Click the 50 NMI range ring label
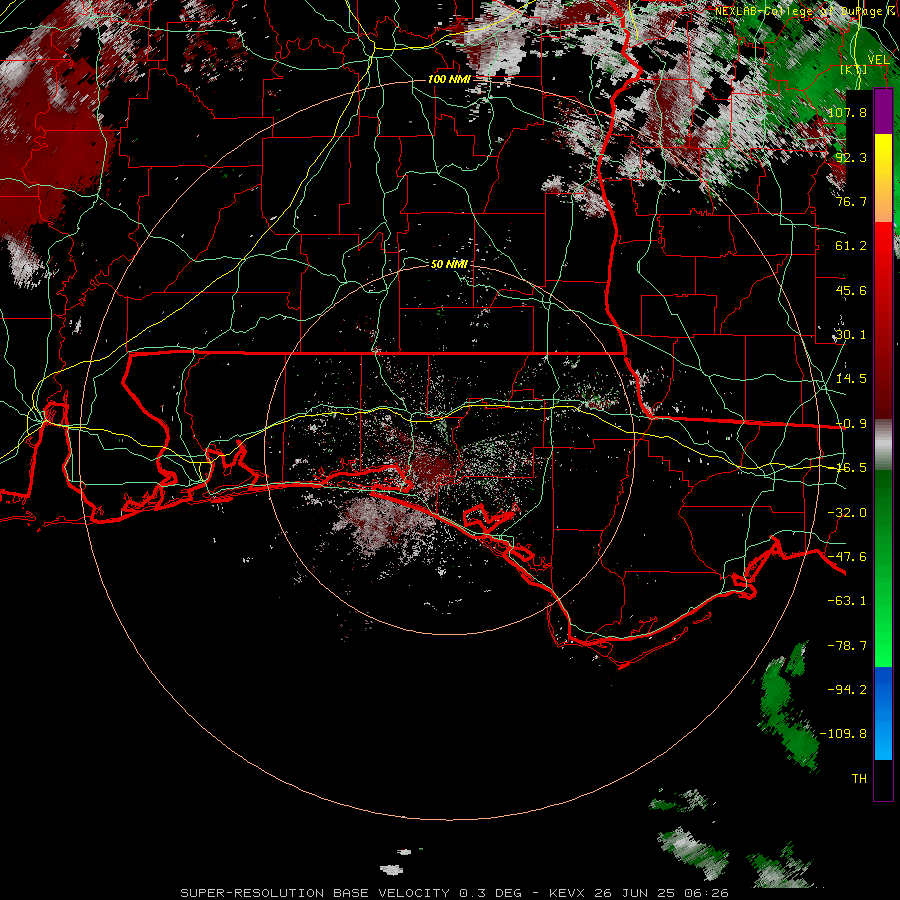 (449, 264)
